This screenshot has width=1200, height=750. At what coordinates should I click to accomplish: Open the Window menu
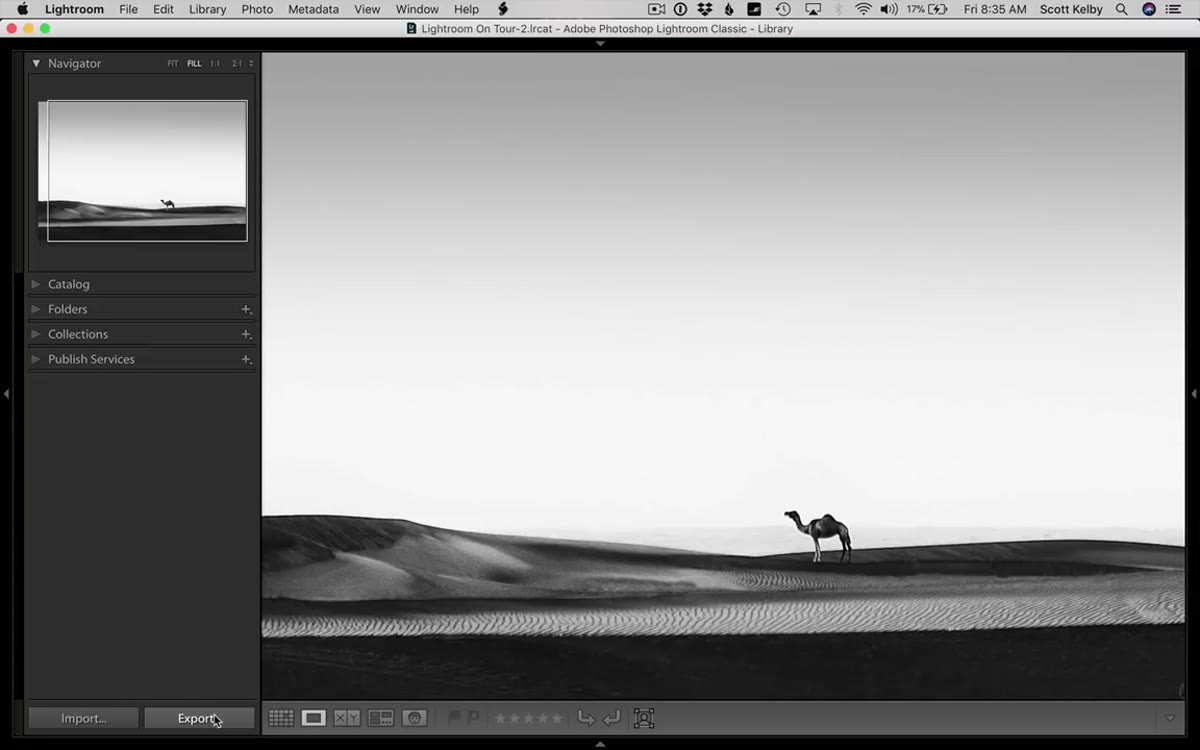tap(417, 9)
